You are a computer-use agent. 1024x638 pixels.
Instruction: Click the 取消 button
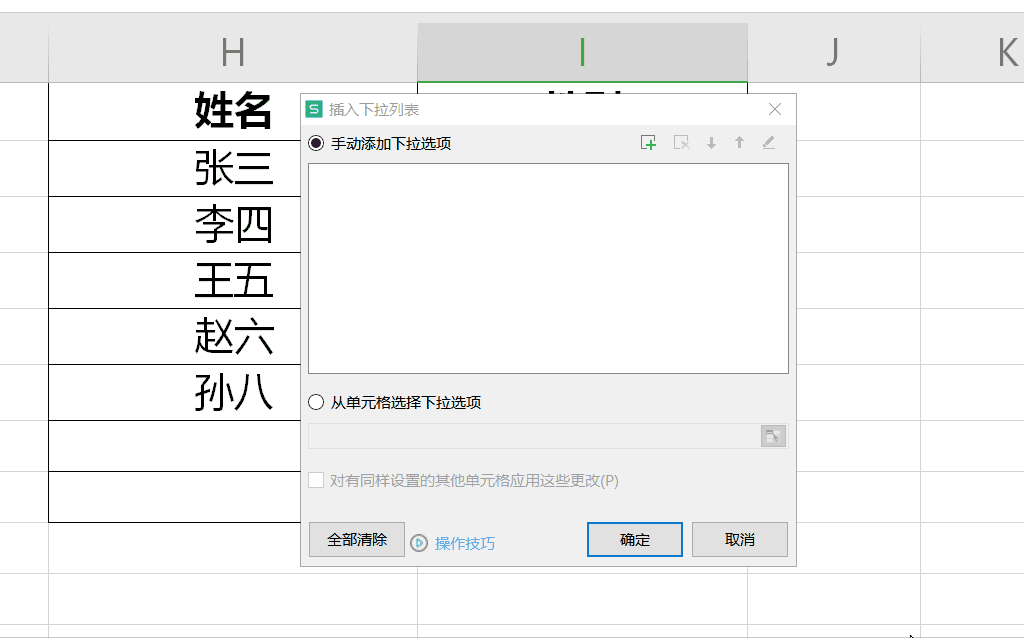coord(739,539)
